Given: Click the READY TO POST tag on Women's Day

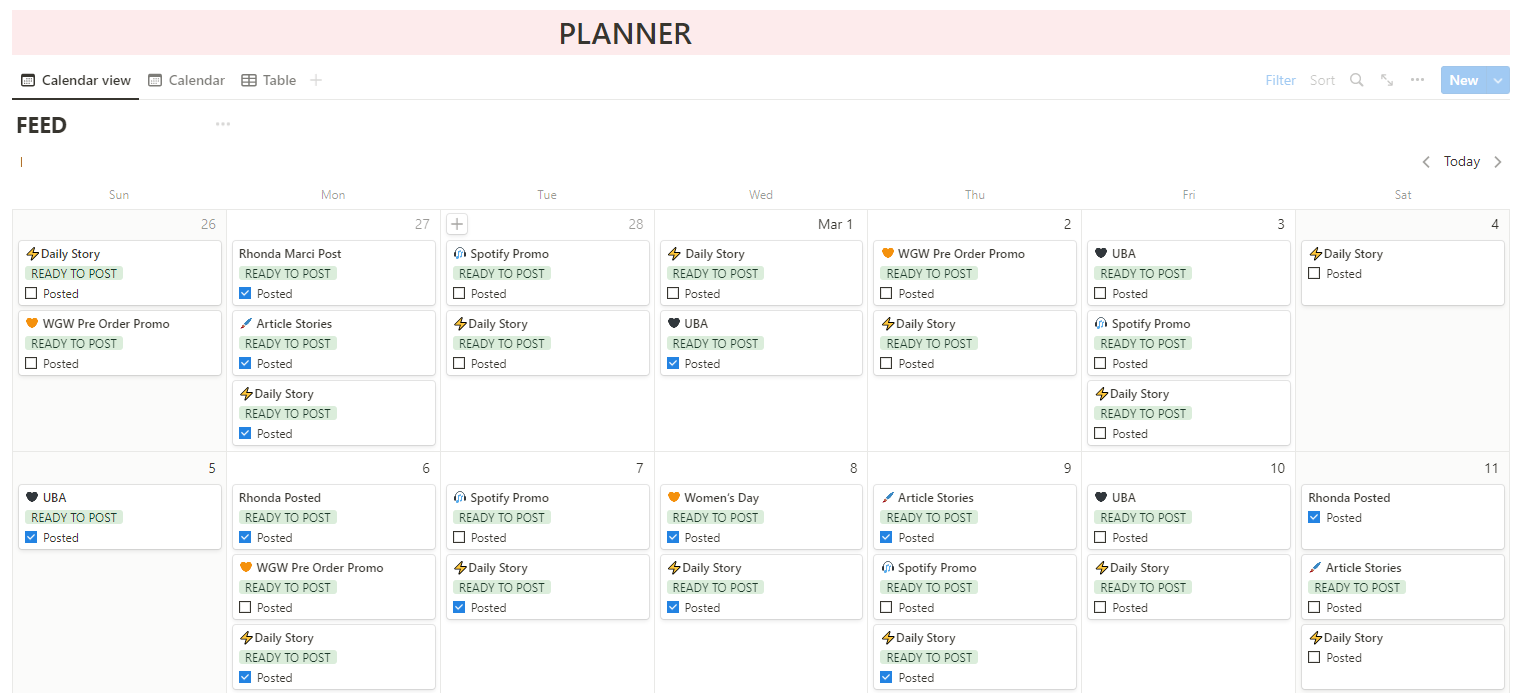Looking at the screenshot, I should click(x=715, y=518).
